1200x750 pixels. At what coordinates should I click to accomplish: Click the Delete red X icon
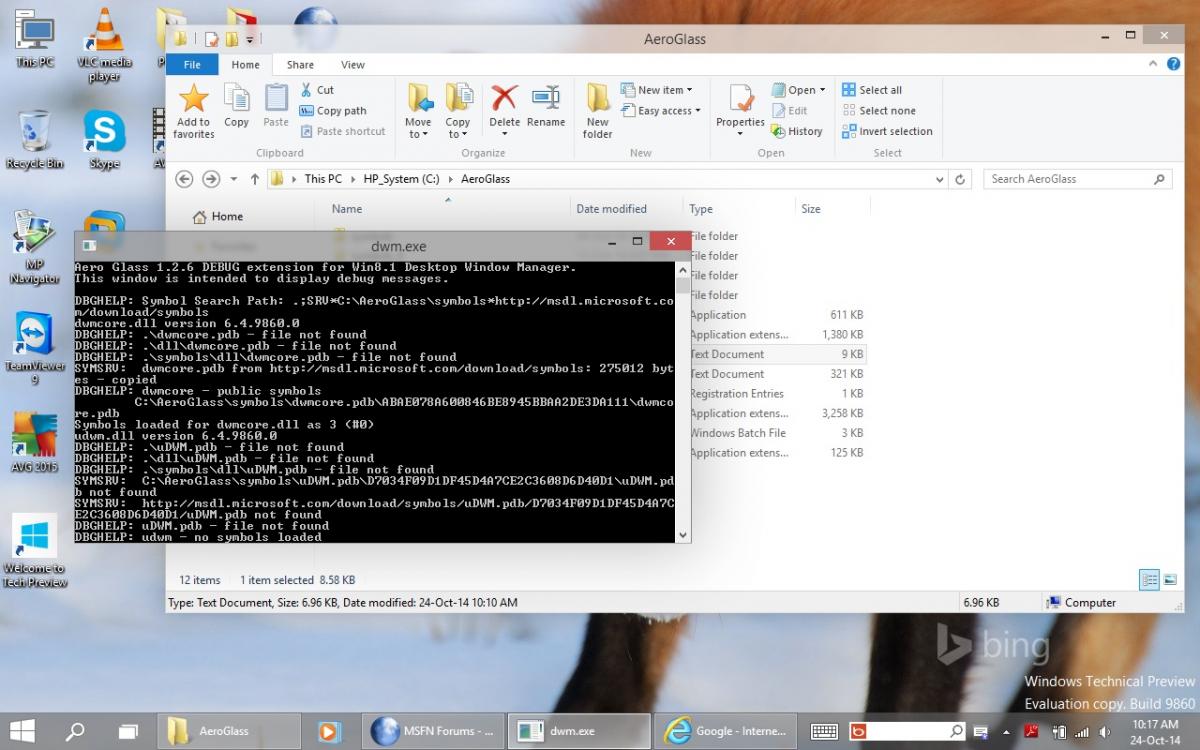504,98
